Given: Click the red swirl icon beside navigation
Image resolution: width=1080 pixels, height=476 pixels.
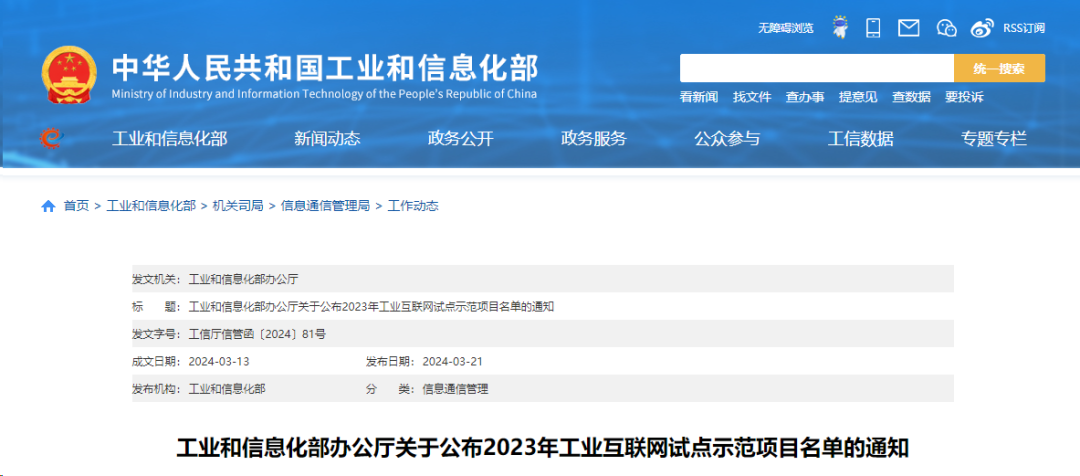Looking at the screenshot, I should [51, 138].
